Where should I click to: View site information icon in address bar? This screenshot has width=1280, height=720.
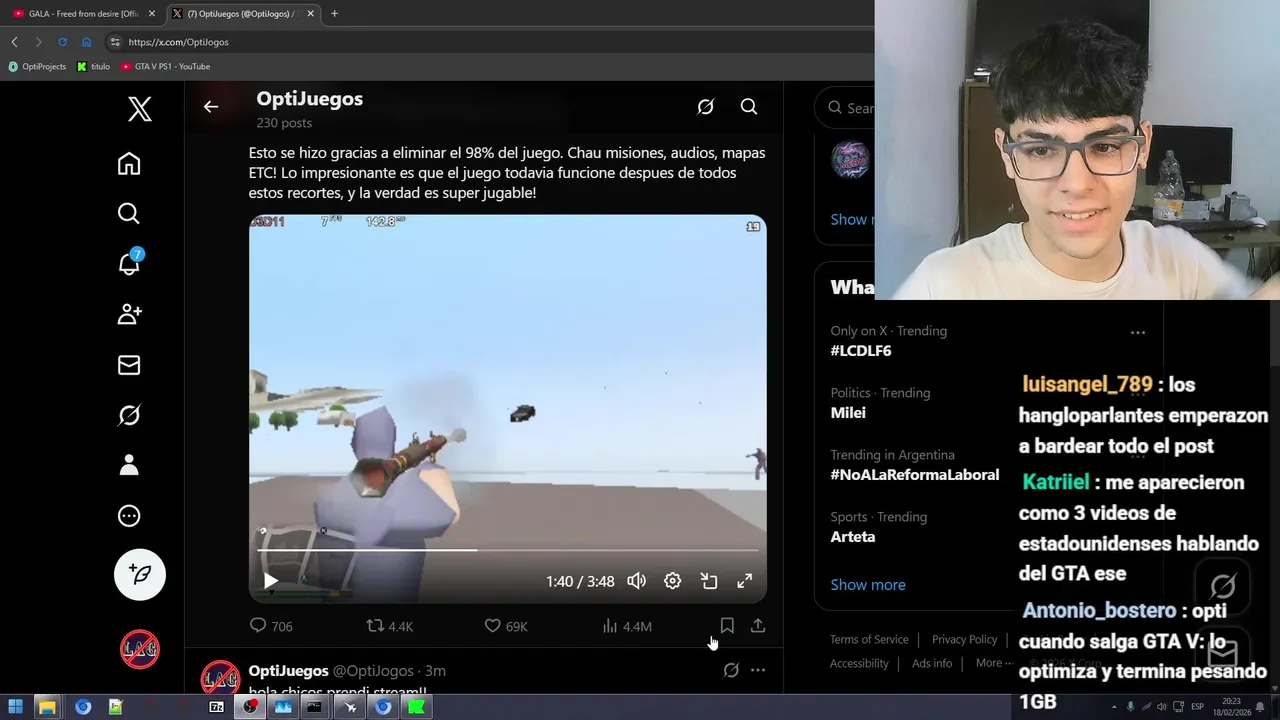(115, 42)
